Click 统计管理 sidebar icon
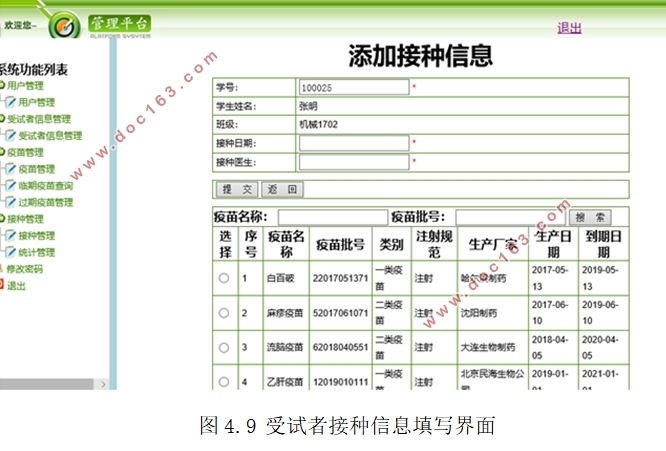This screenshot has width=666, height=451. click(x=10, y=252)
